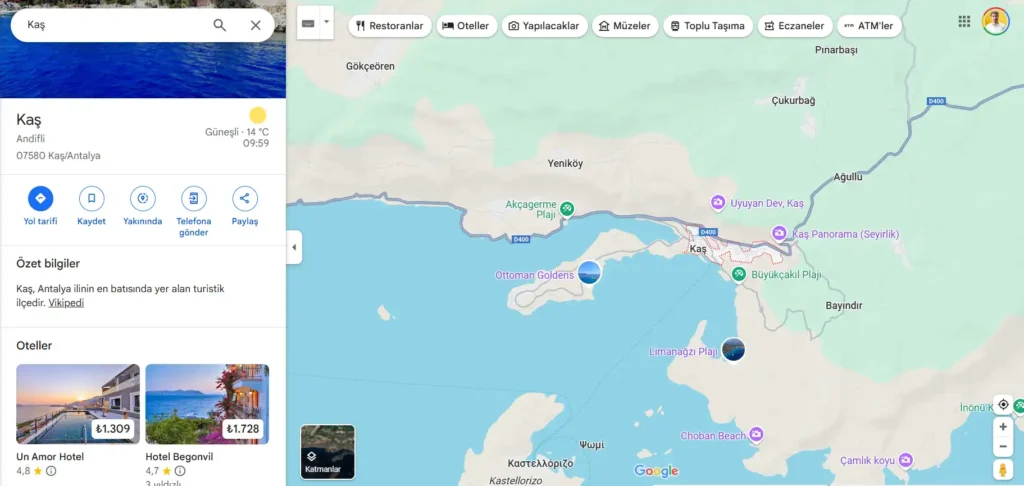The height and width of the screenshot is (486, 1024).
Task: Collapse the side panel arrow
Action: [294, 248]
